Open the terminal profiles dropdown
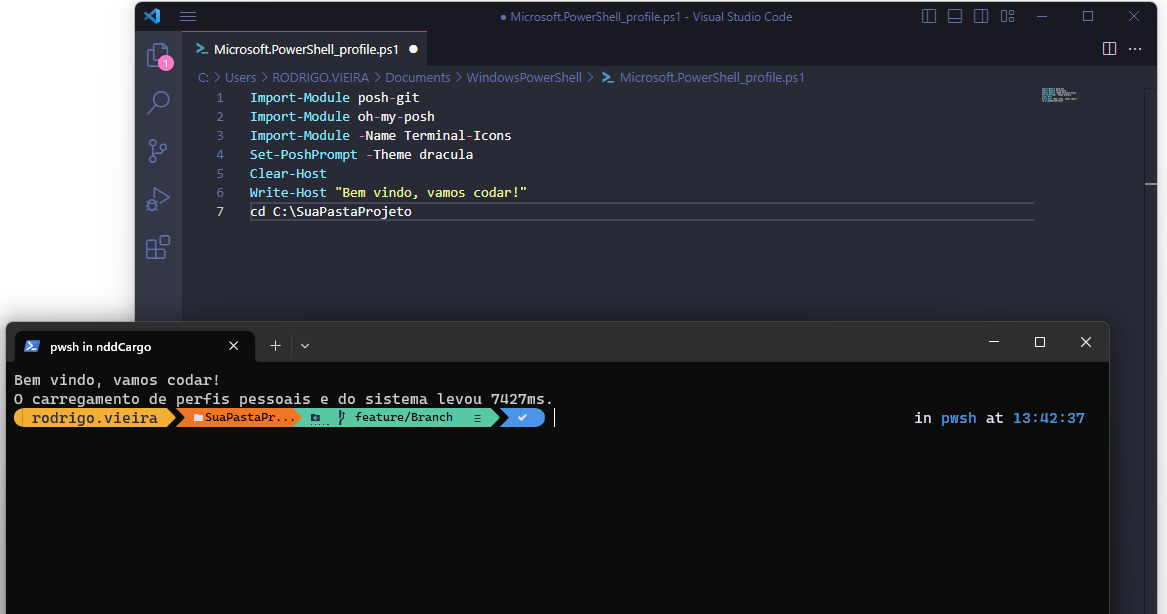Viewport: 1167px width, 614px height. click(x=305, y=345)
